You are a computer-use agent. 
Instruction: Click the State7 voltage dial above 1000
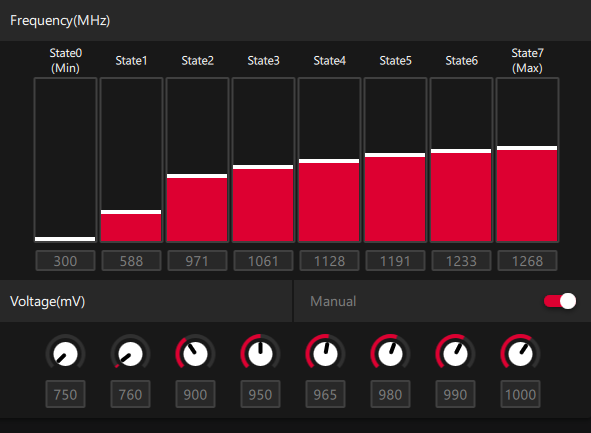click(520, 354)
